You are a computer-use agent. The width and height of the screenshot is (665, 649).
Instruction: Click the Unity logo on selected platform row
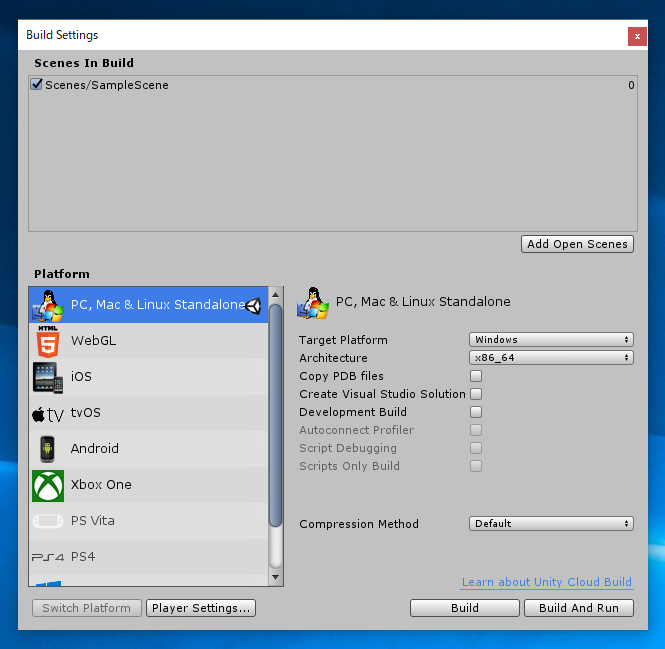254,305
